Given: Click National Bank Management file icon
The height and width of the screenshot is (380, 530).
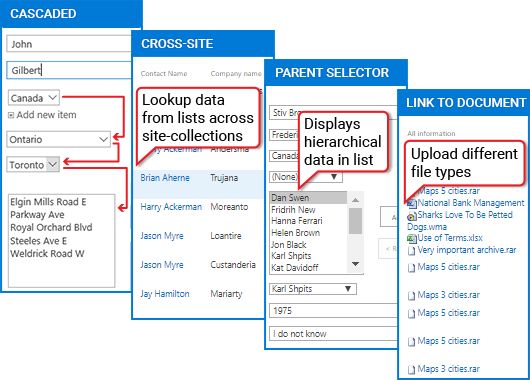Looking at the screenshot, I should click(412, 204).
